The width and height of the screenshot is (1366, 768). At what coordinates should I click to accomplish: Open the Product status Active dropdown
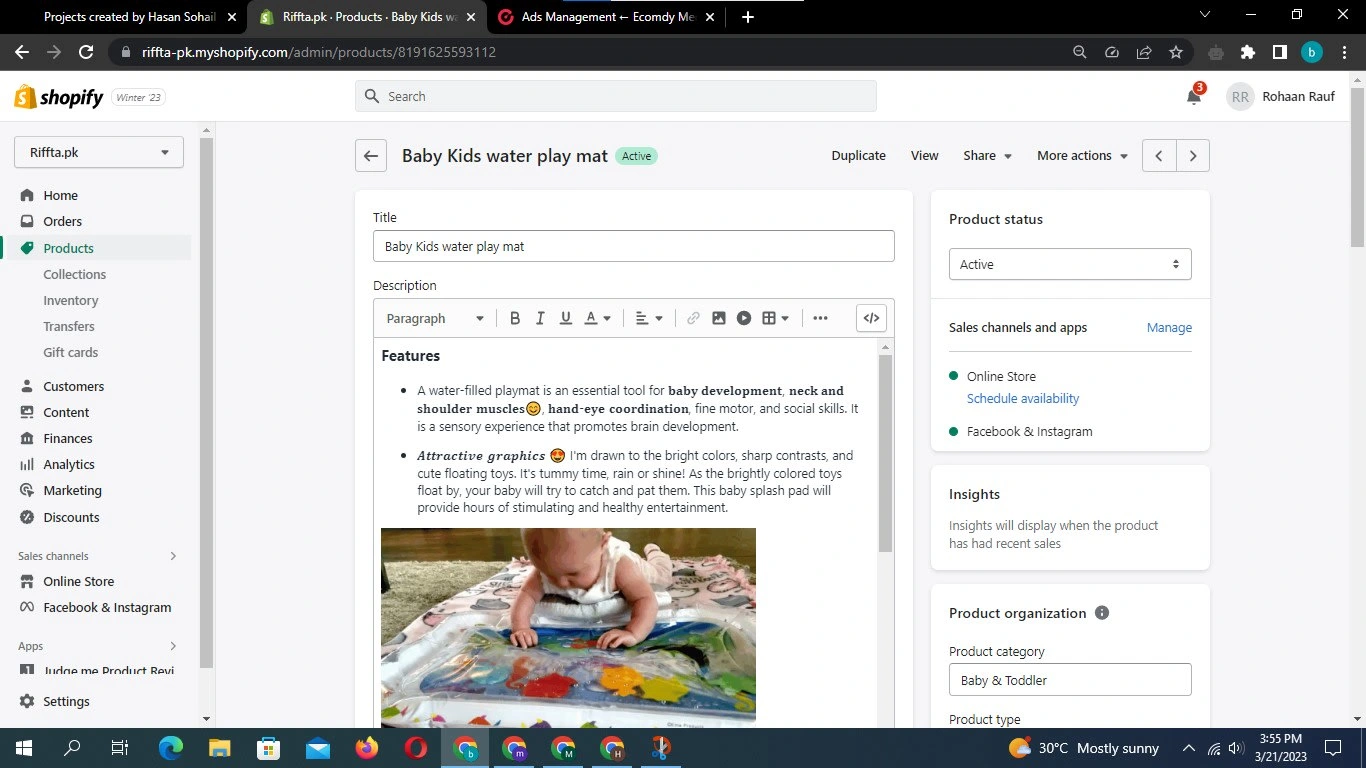pyautogui.click(x=1070, y=264)
